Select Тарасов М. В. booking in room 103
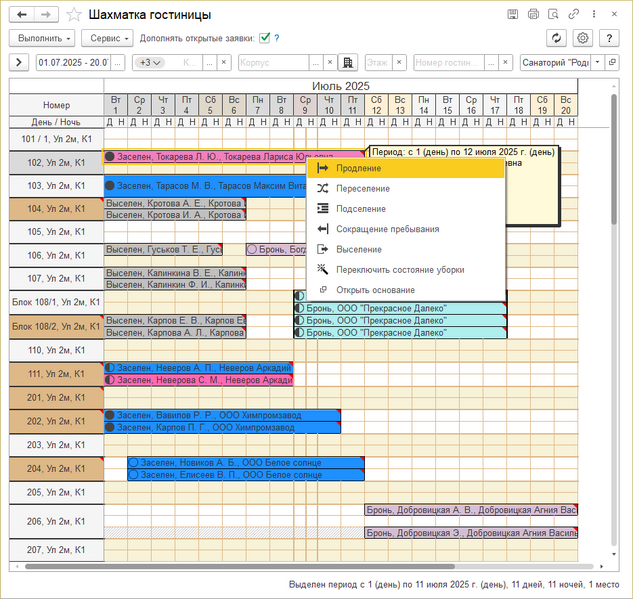The height and width of the screenshot is (599, 633). [x=205, y=186]
